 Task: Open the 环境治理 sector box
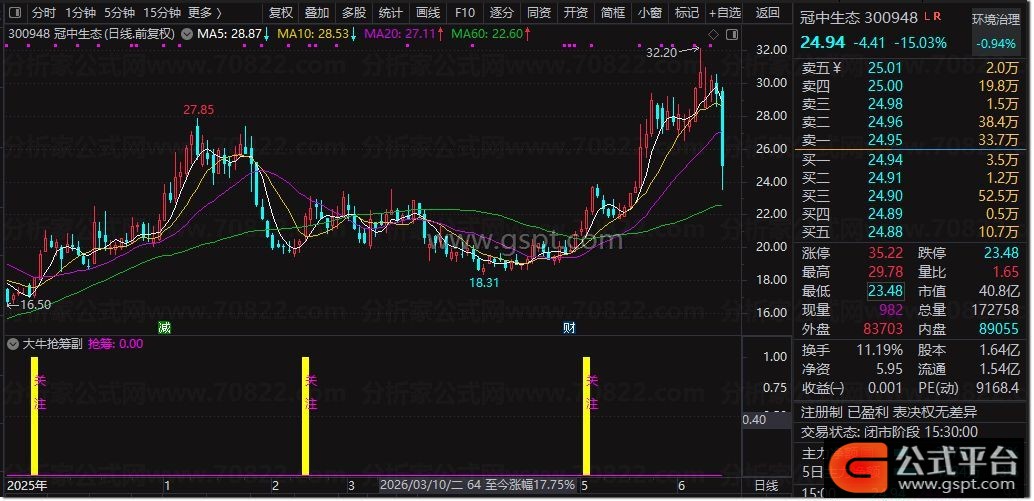pos(996,31)
